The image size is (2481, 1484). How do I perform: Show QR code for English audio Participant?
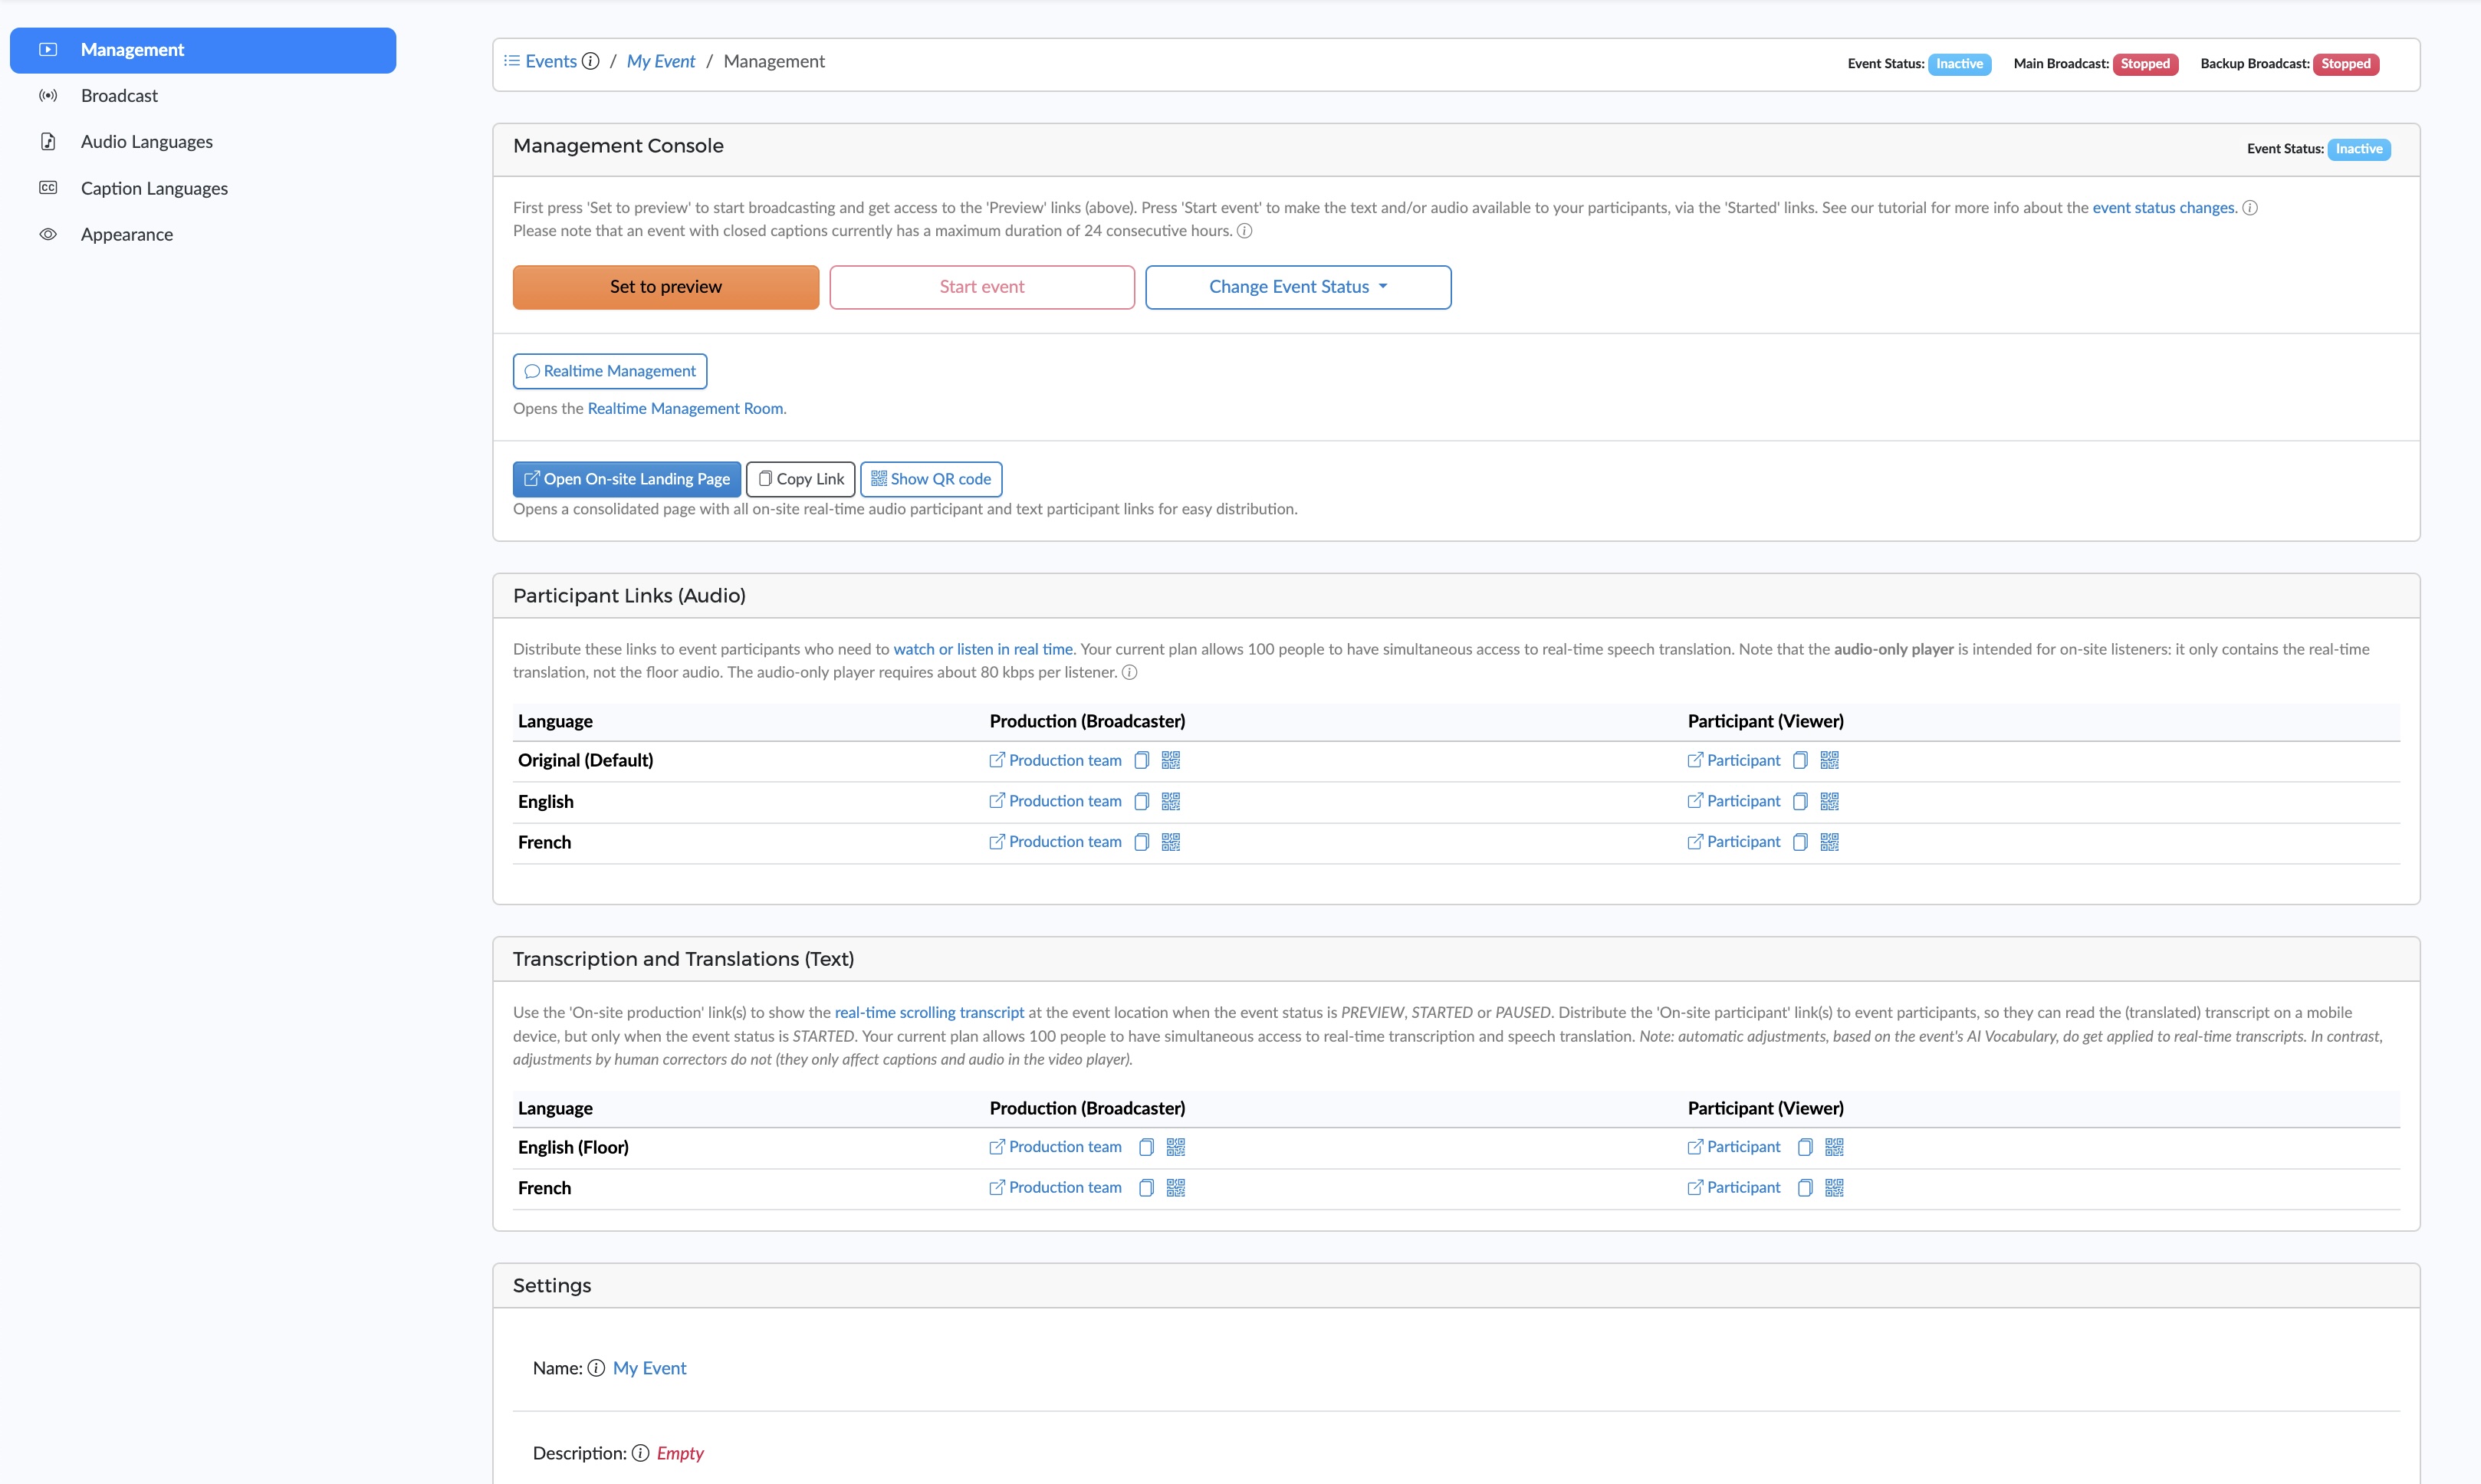[1830, 802]
